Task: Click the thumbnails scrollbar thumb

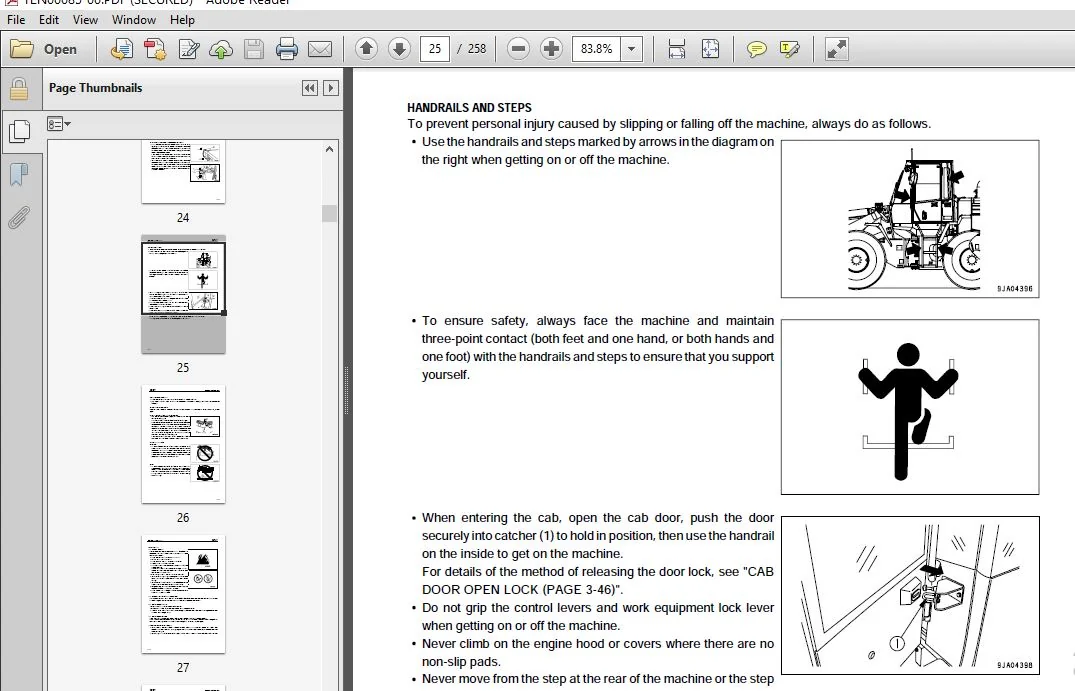Action: click(330, 213)
